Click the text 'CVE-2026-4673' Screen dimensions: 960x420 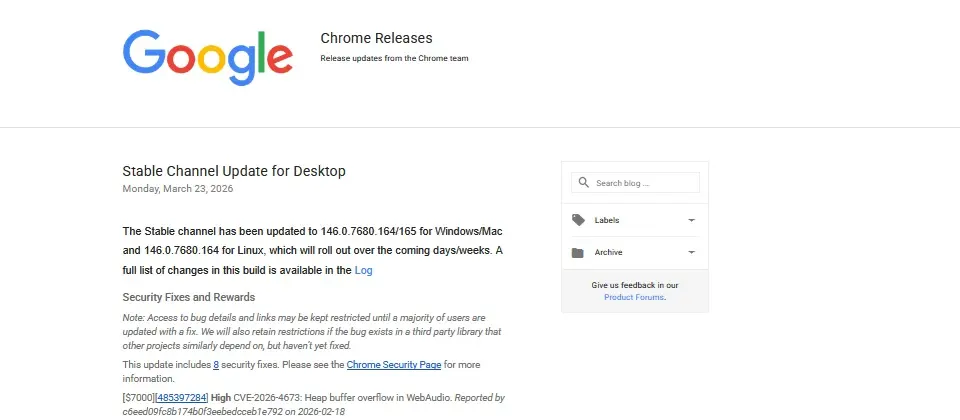(x=268, y=397)
